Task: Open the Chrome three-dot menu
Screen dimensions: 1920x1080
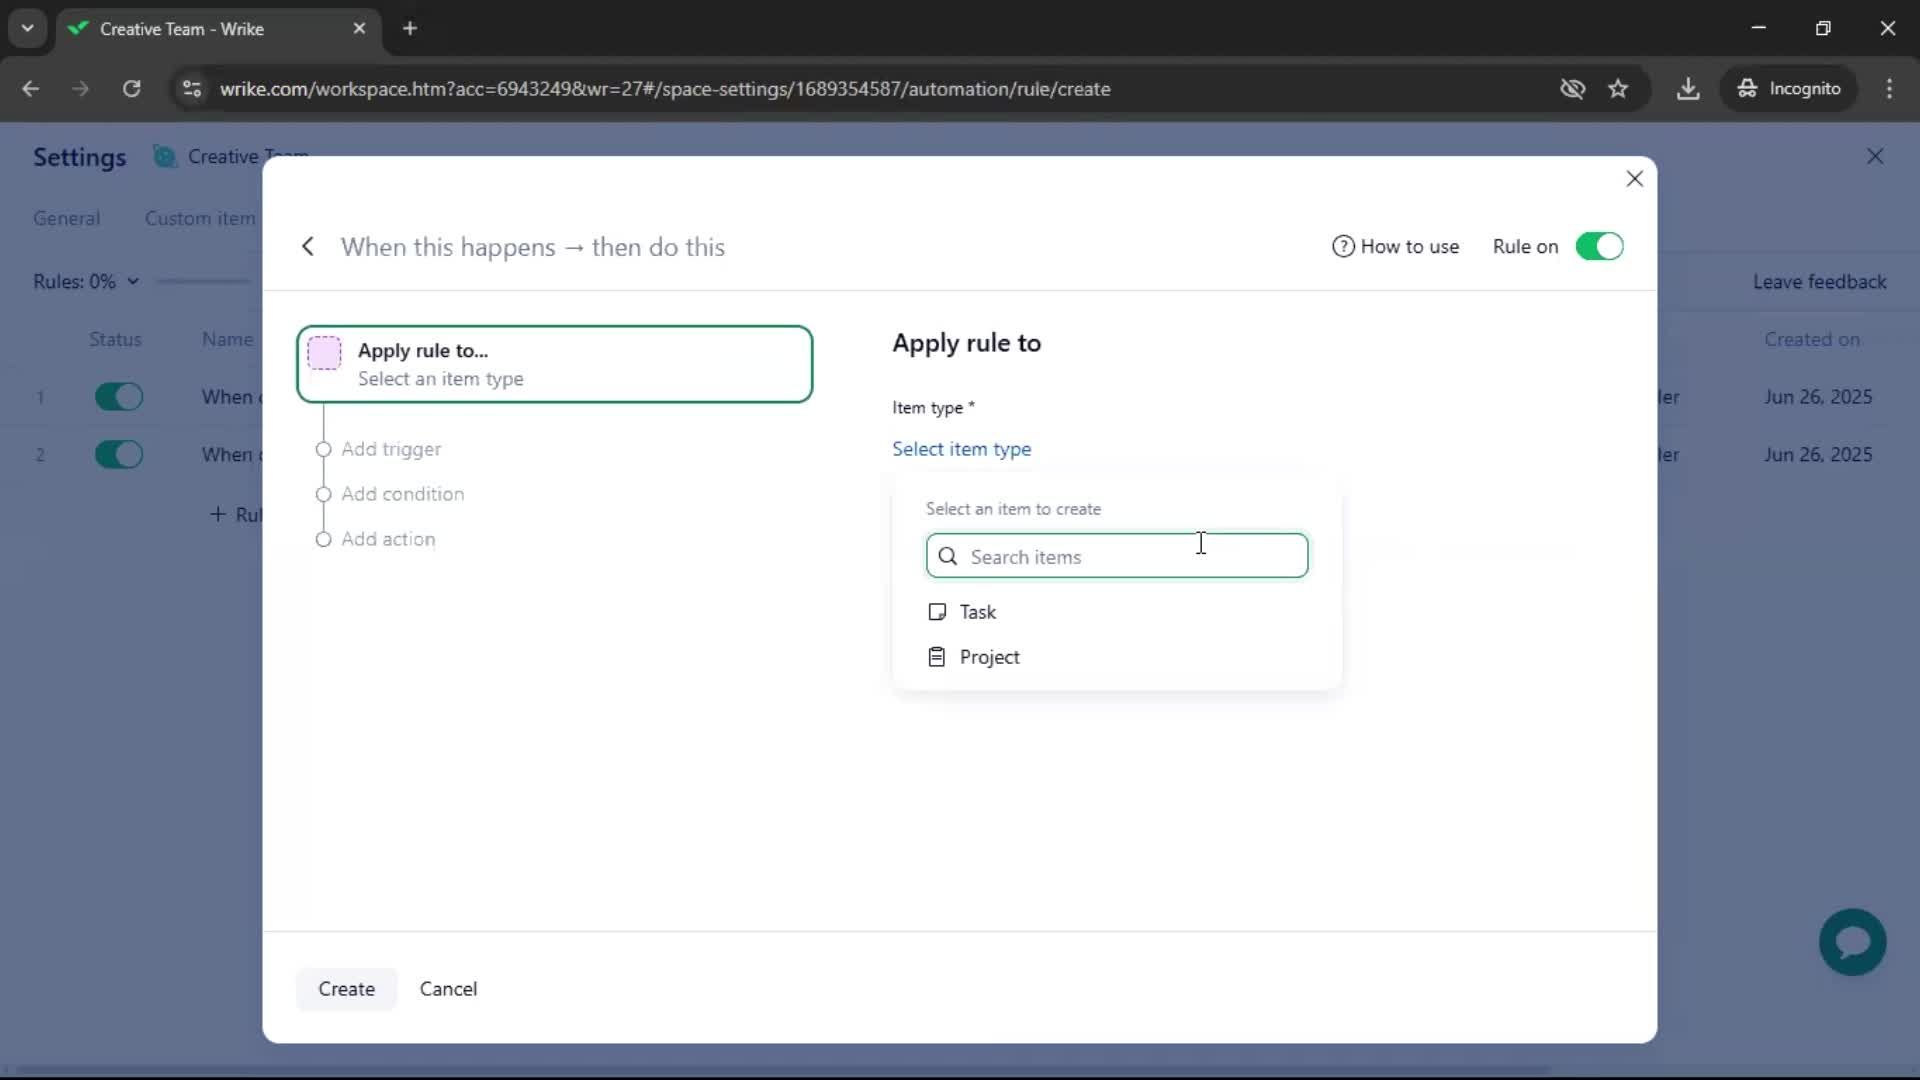Action: pos(1889,89)
